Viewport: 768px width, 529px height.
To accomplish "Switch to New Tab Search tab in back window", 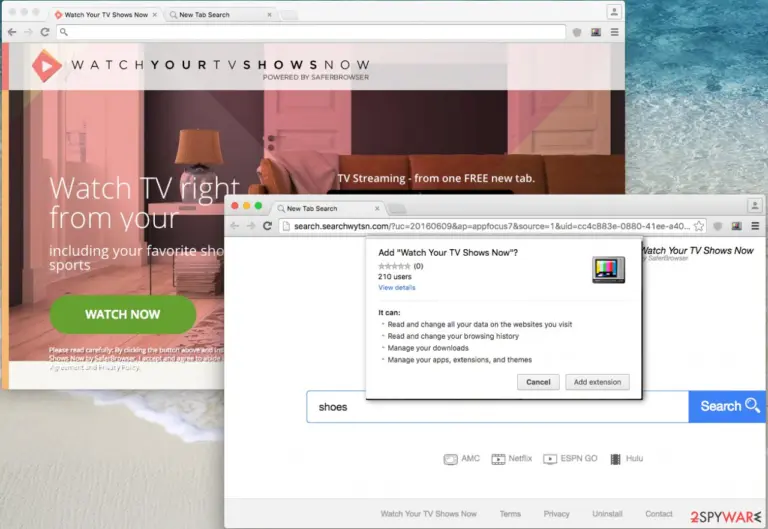I will (x=220, y=15).
